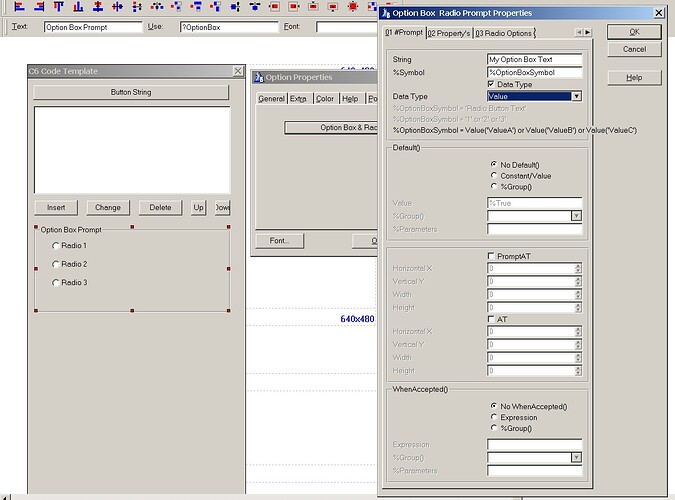Click the %Symbol input field

point(534,72)
